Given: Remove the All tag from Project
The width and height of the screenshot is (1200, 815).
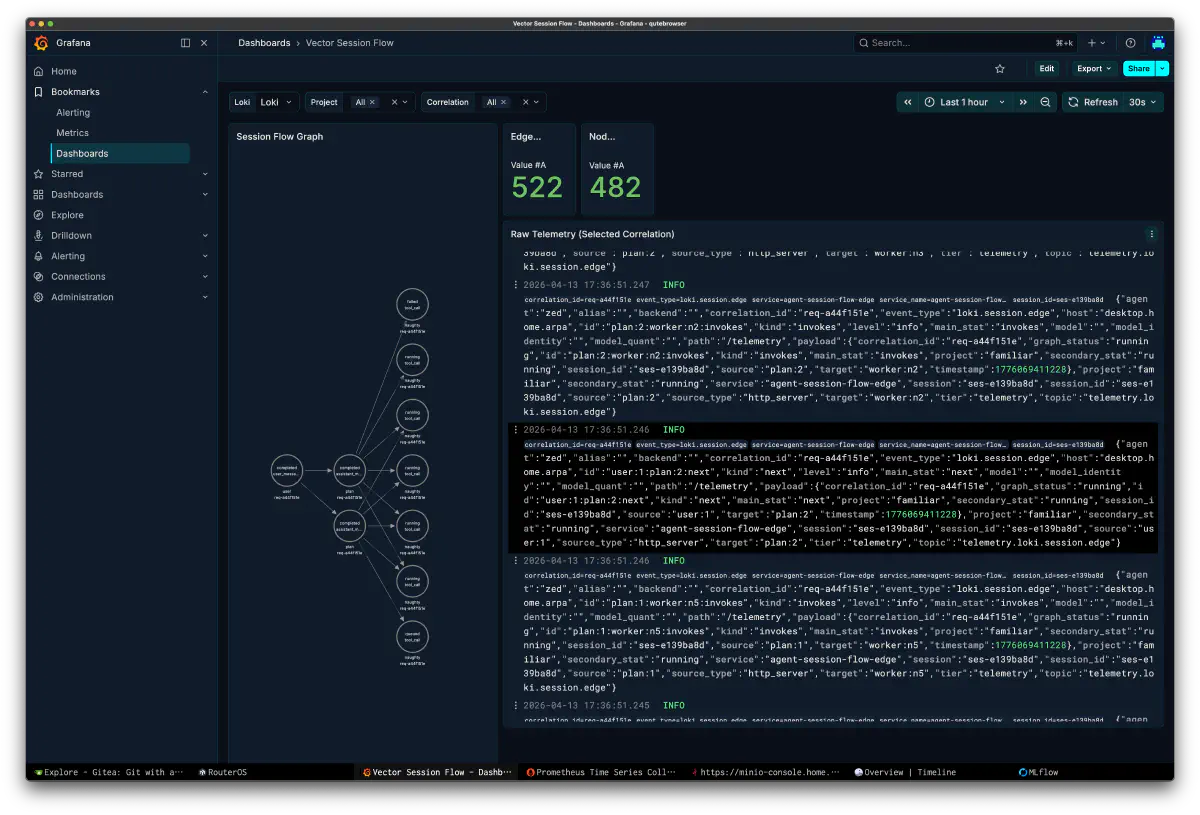Looking at the screenshot, I should tap(372, 102).
